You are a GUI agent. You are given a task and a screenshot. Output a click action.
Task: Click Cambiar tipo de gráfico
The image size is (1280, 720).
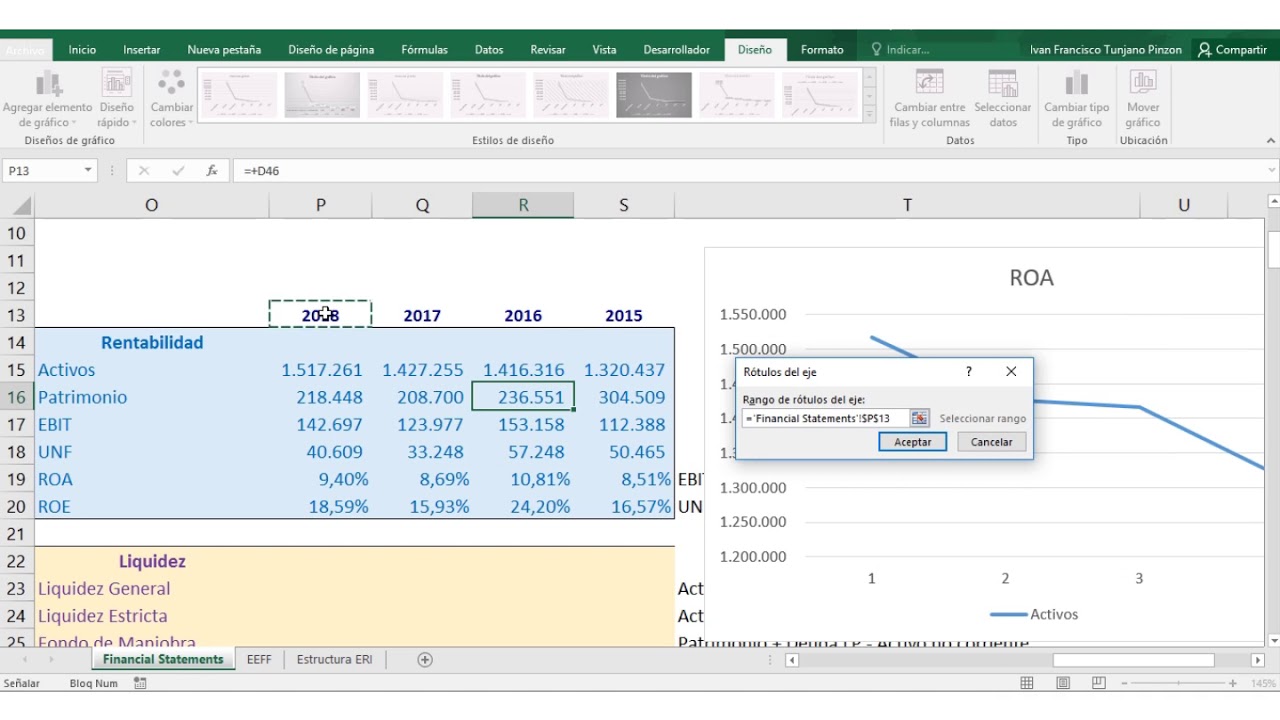tap(1076, 100)
